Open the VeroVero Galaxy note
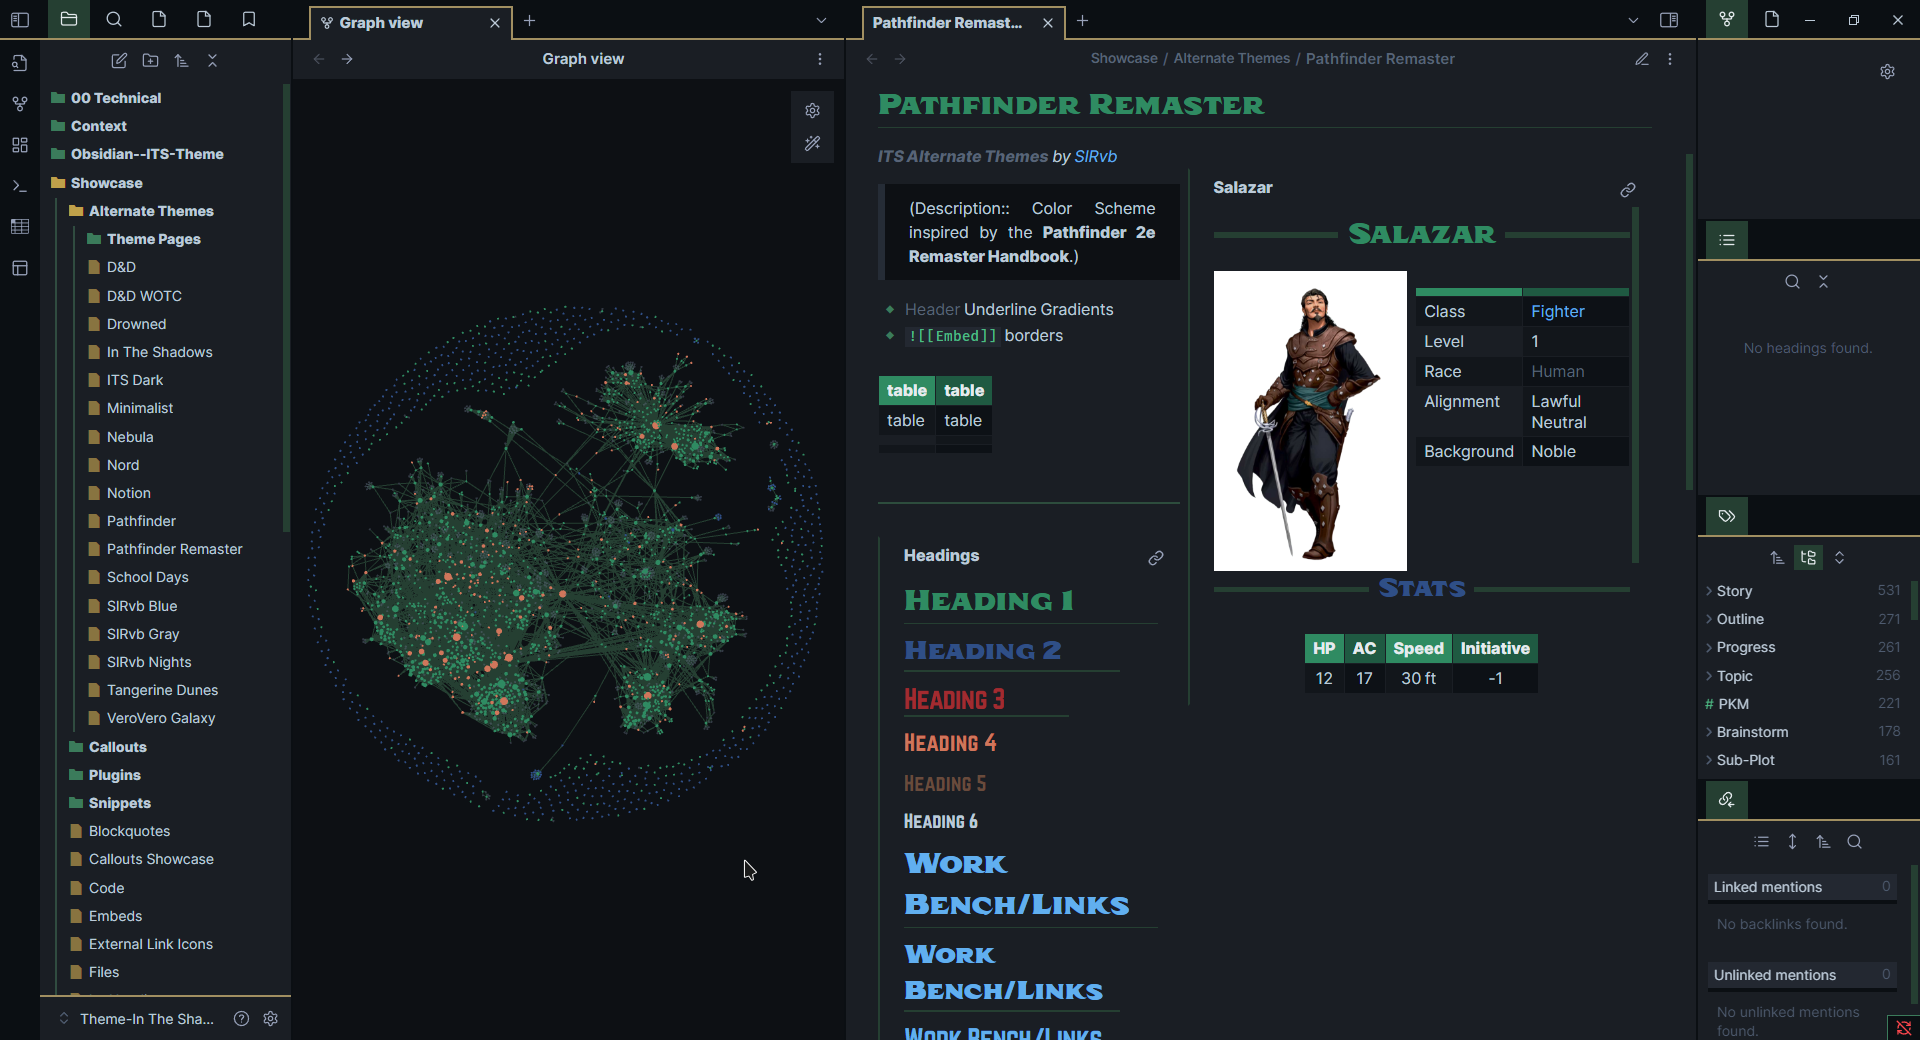This screenshot has height=1040, width=1920. pyautogui.click(x=160, y=718)
